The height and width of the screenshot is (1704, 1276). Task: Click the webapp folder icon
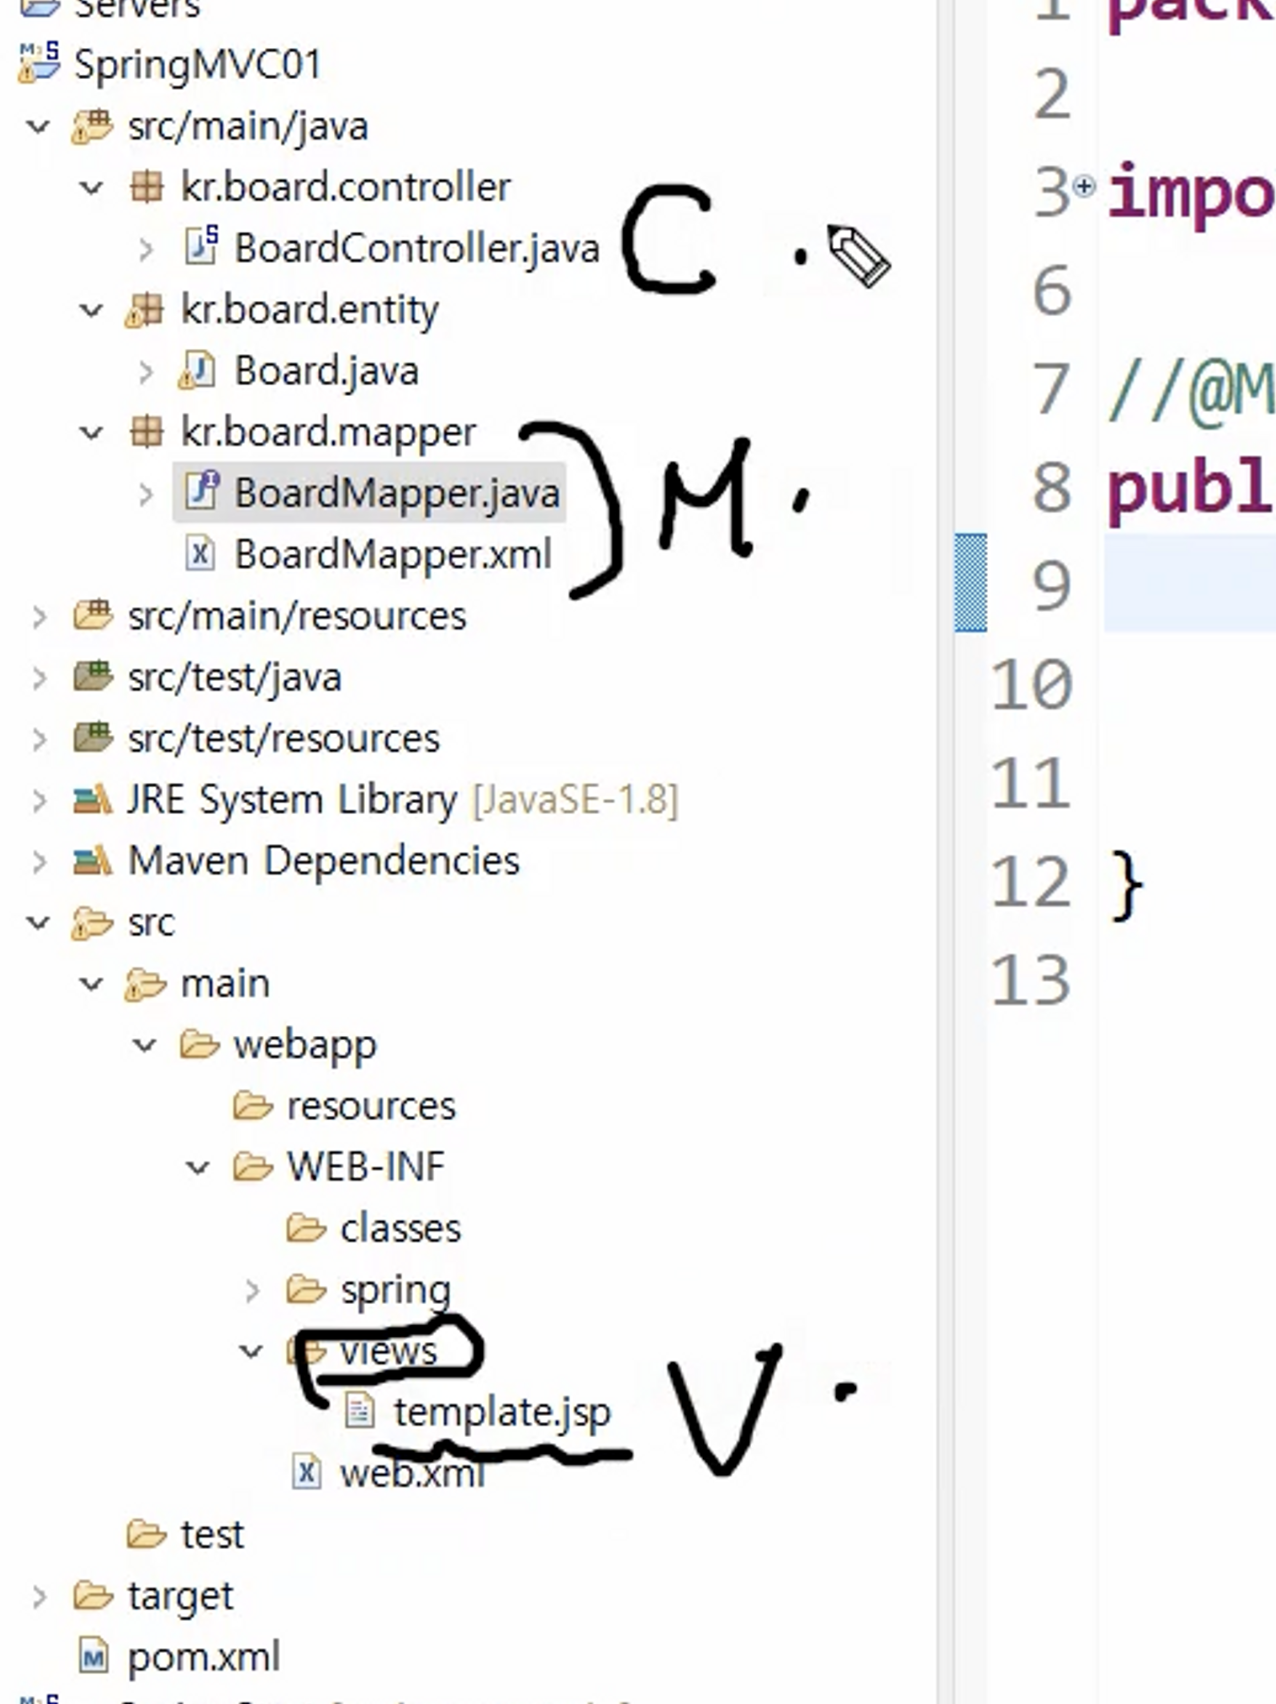(199, 1046)
